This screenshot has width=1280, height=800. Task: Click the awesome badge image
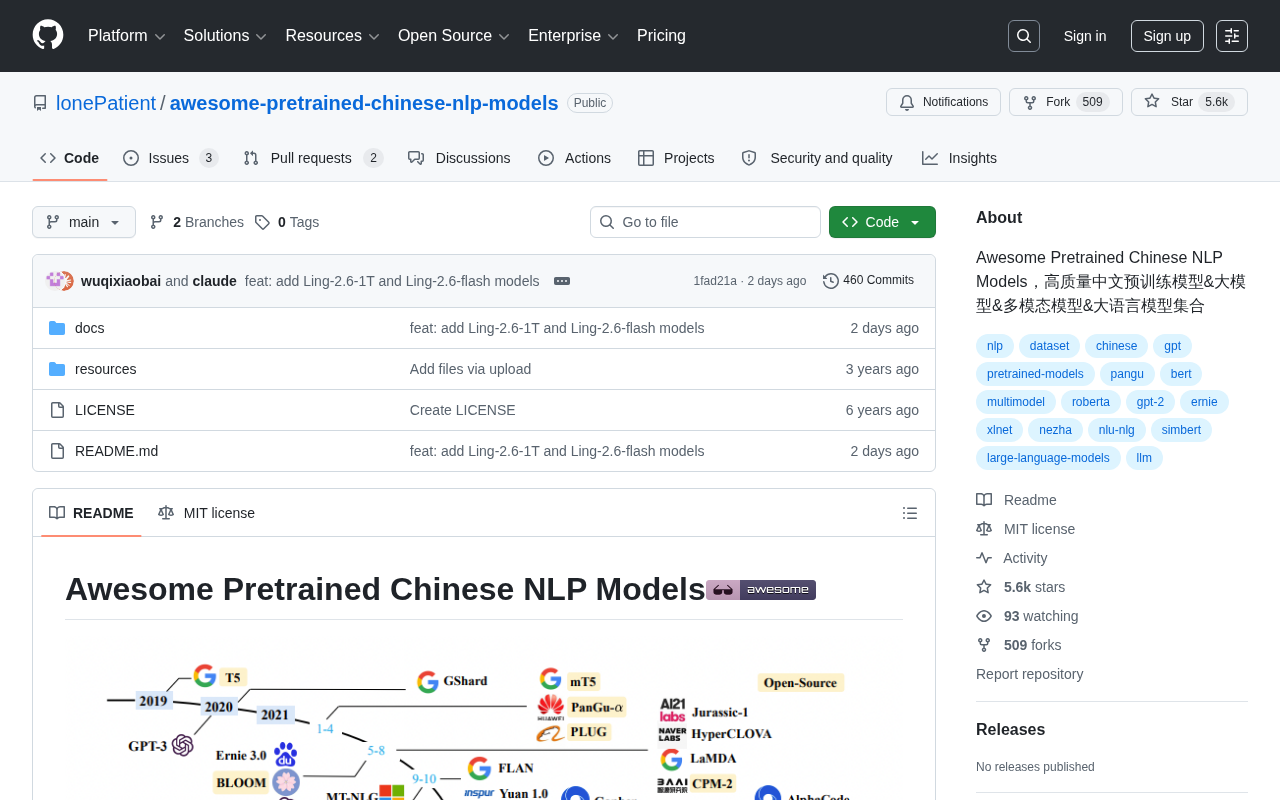761,590
